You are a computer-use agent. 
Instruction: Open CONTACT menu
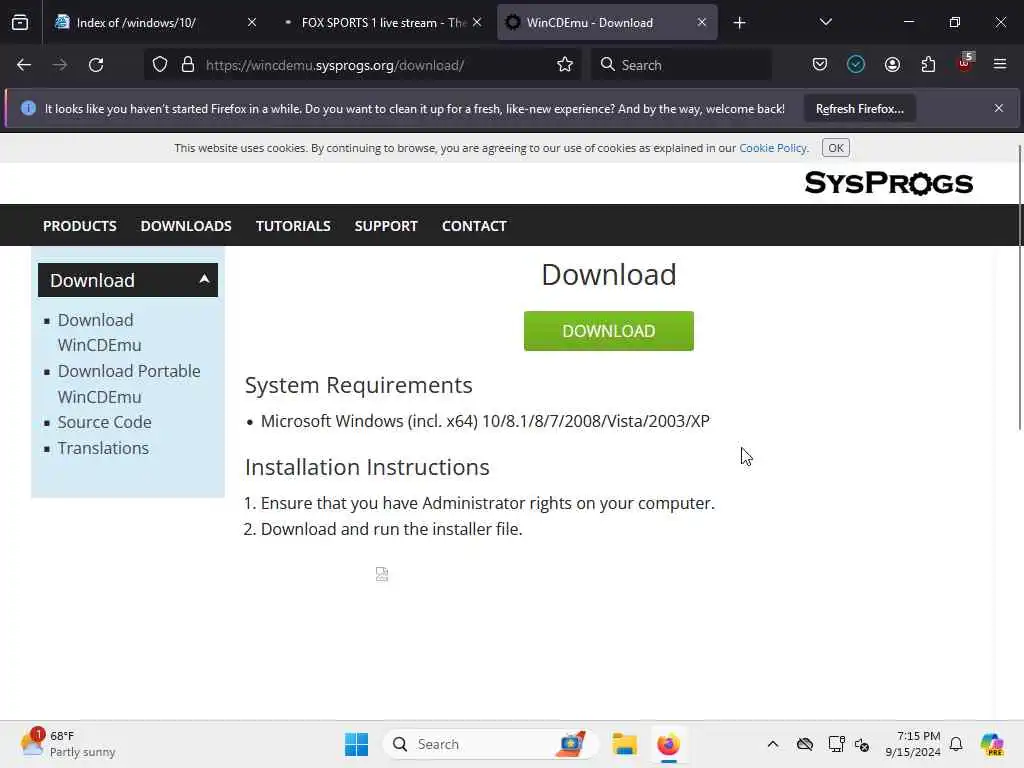tap(474, 226)
